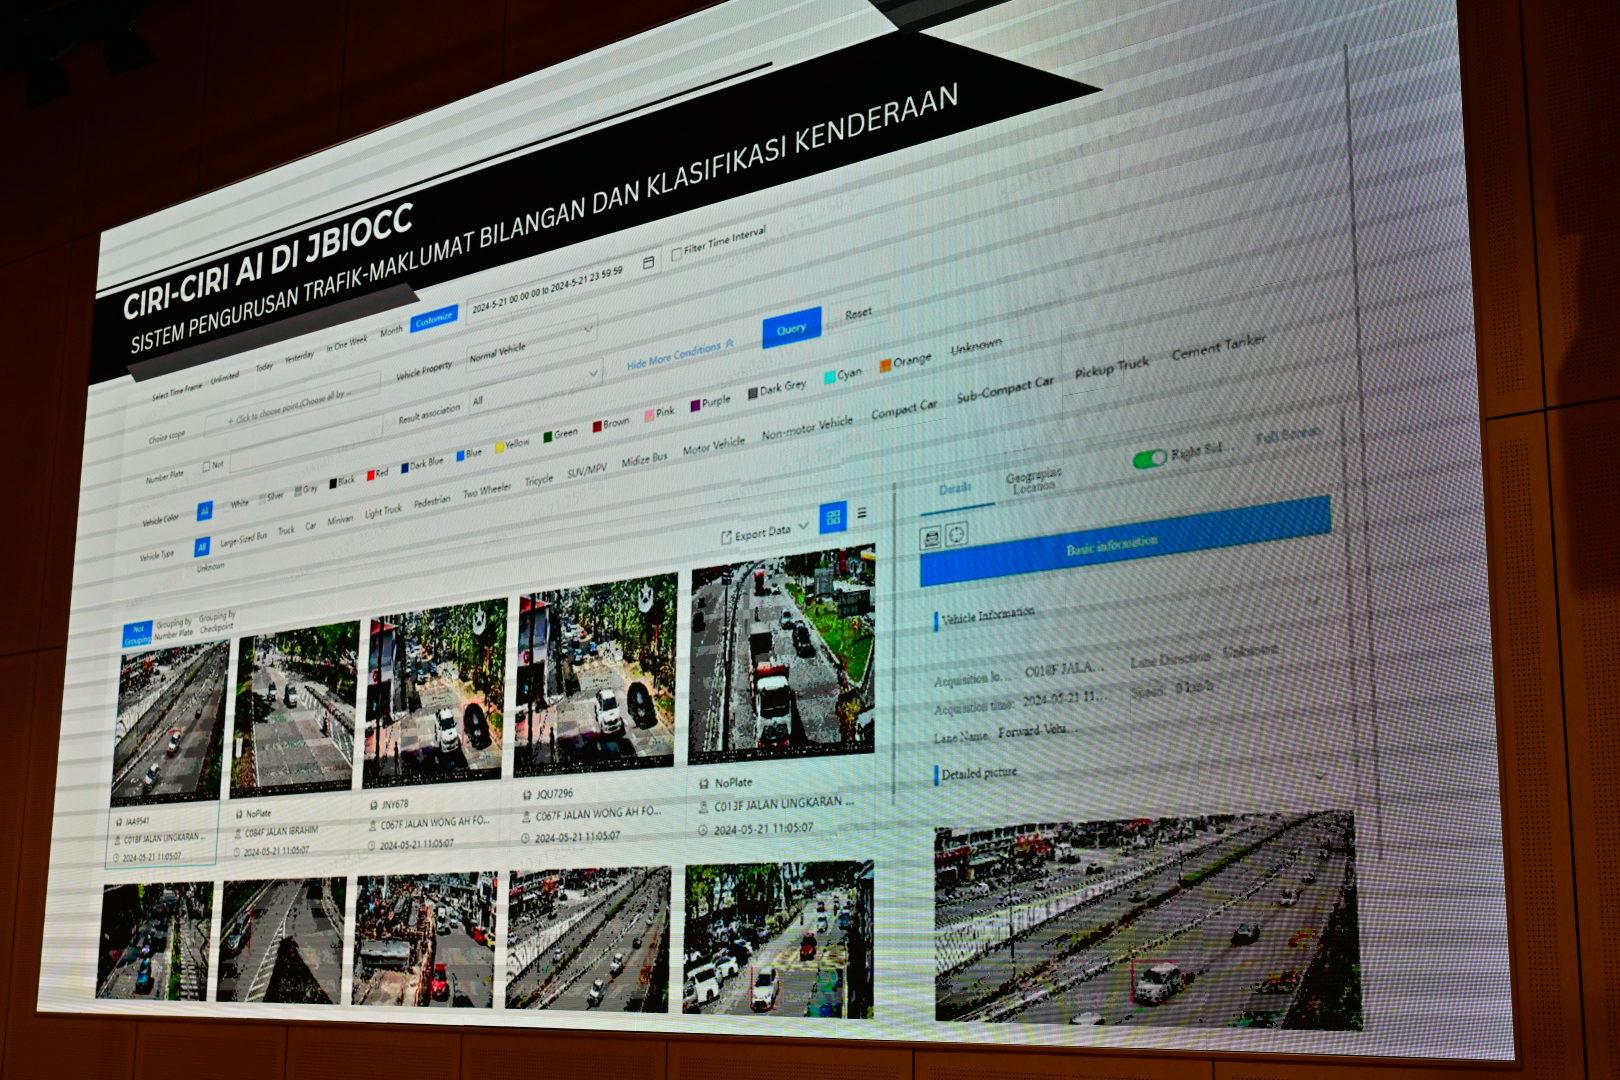
Task: Switch to the Geographic Location tab
Action: [x=1034, y=481]
